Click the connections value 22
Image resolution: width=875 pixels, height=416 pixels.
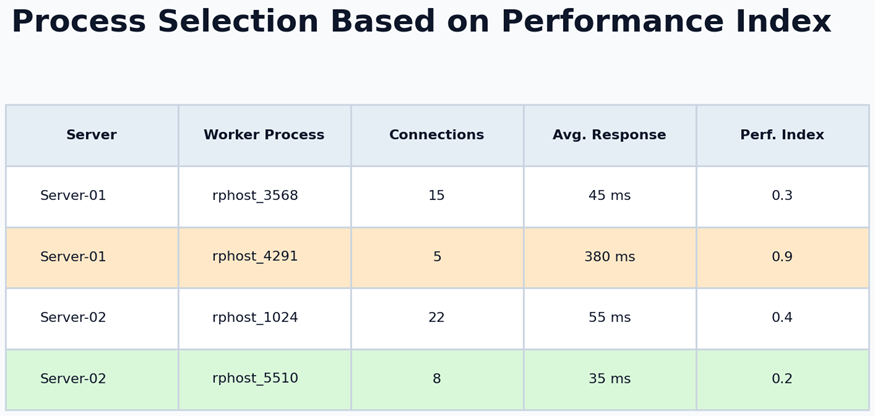(x=436, y=318)
